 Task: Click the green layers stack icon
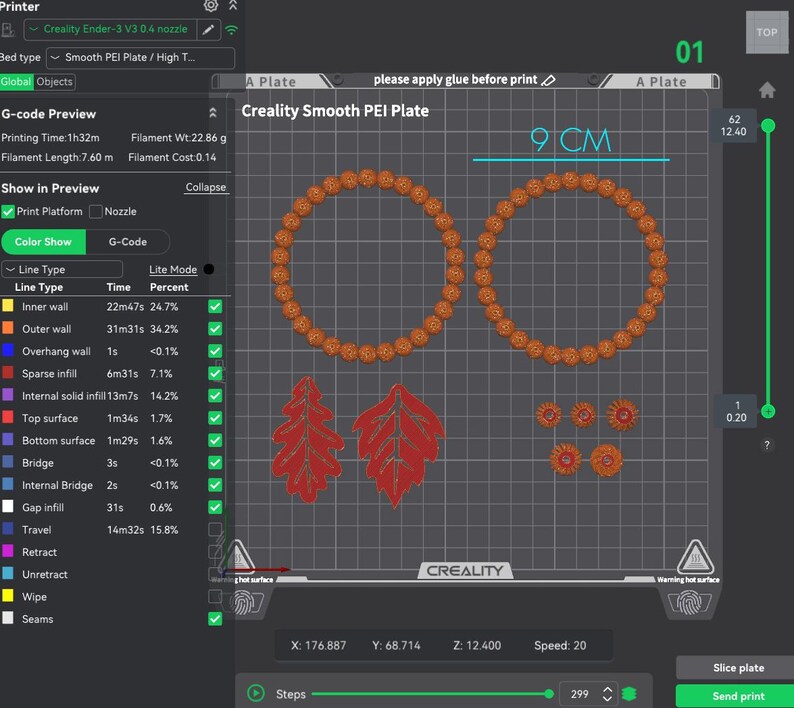click(629, 694)
